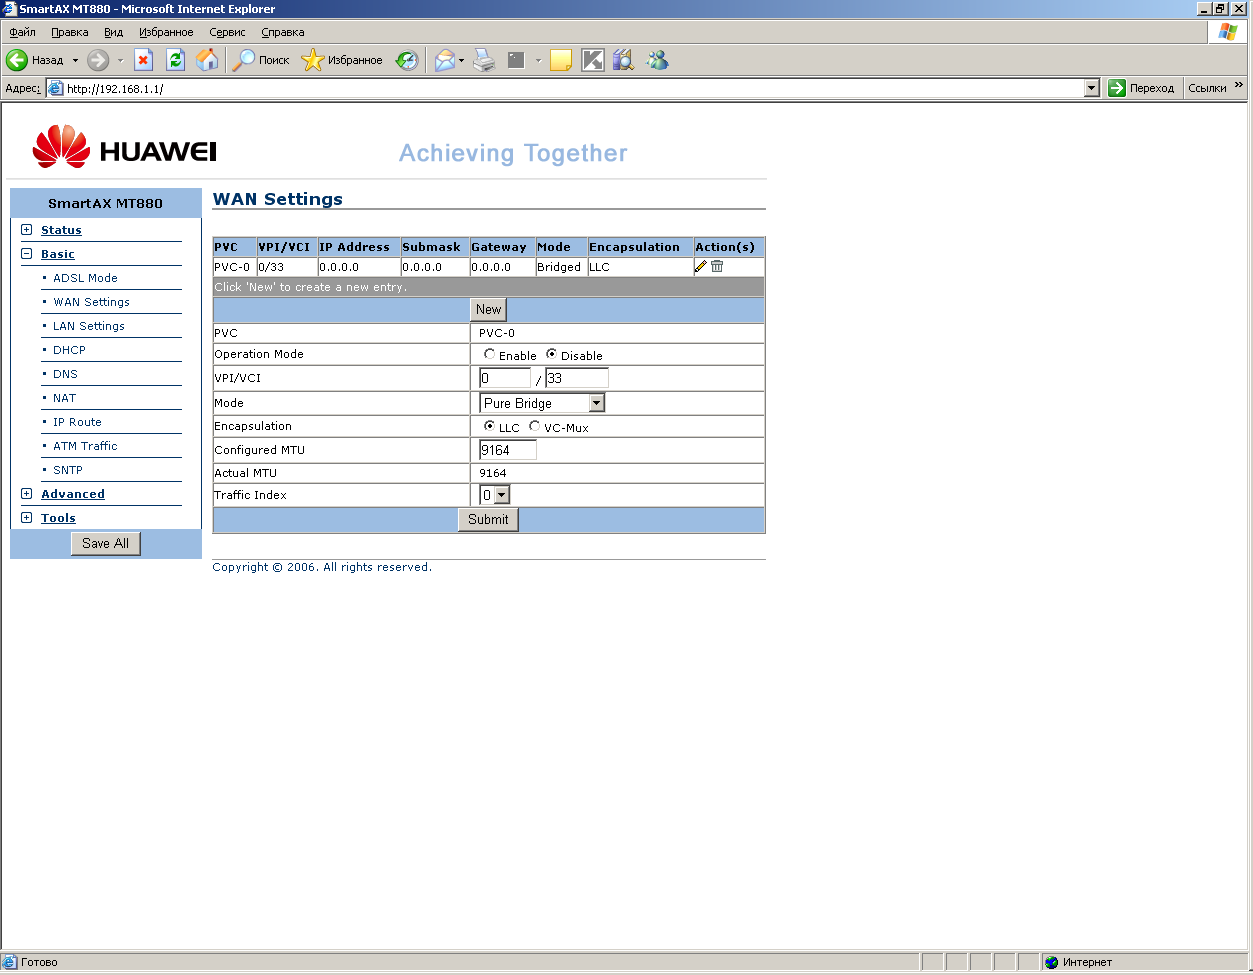The width and height of the screenshot is (1253, 975).
Task: Open the IP Route link
Action: (x=77, y=422)
